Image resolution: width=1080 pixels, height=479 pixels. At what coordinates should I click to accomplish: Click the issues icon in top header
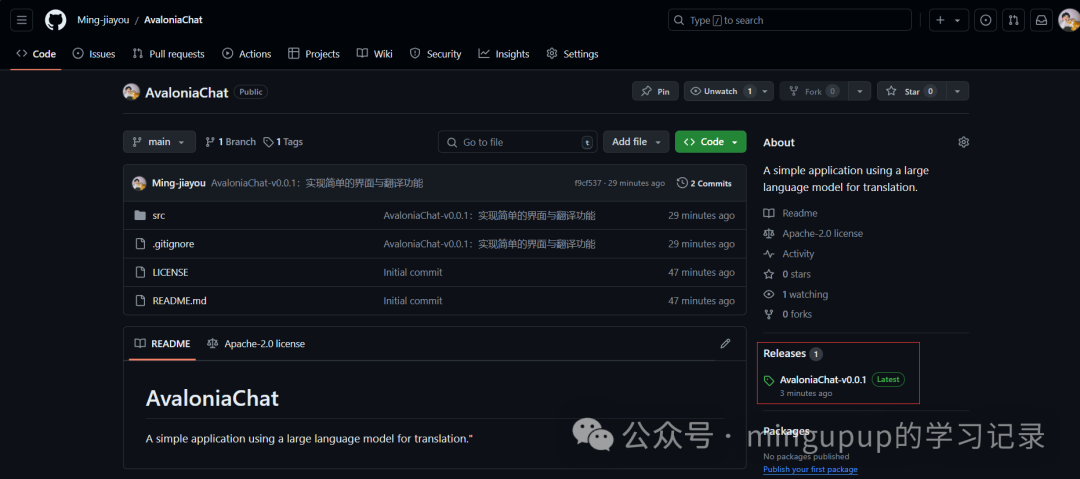[986, 20]
